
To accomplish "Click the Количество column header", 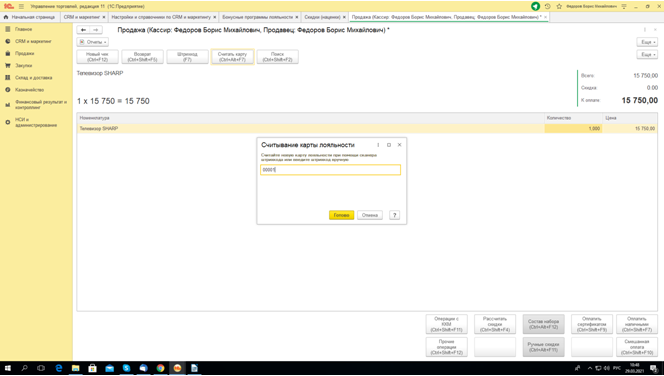I will click(x=573, y=118).
